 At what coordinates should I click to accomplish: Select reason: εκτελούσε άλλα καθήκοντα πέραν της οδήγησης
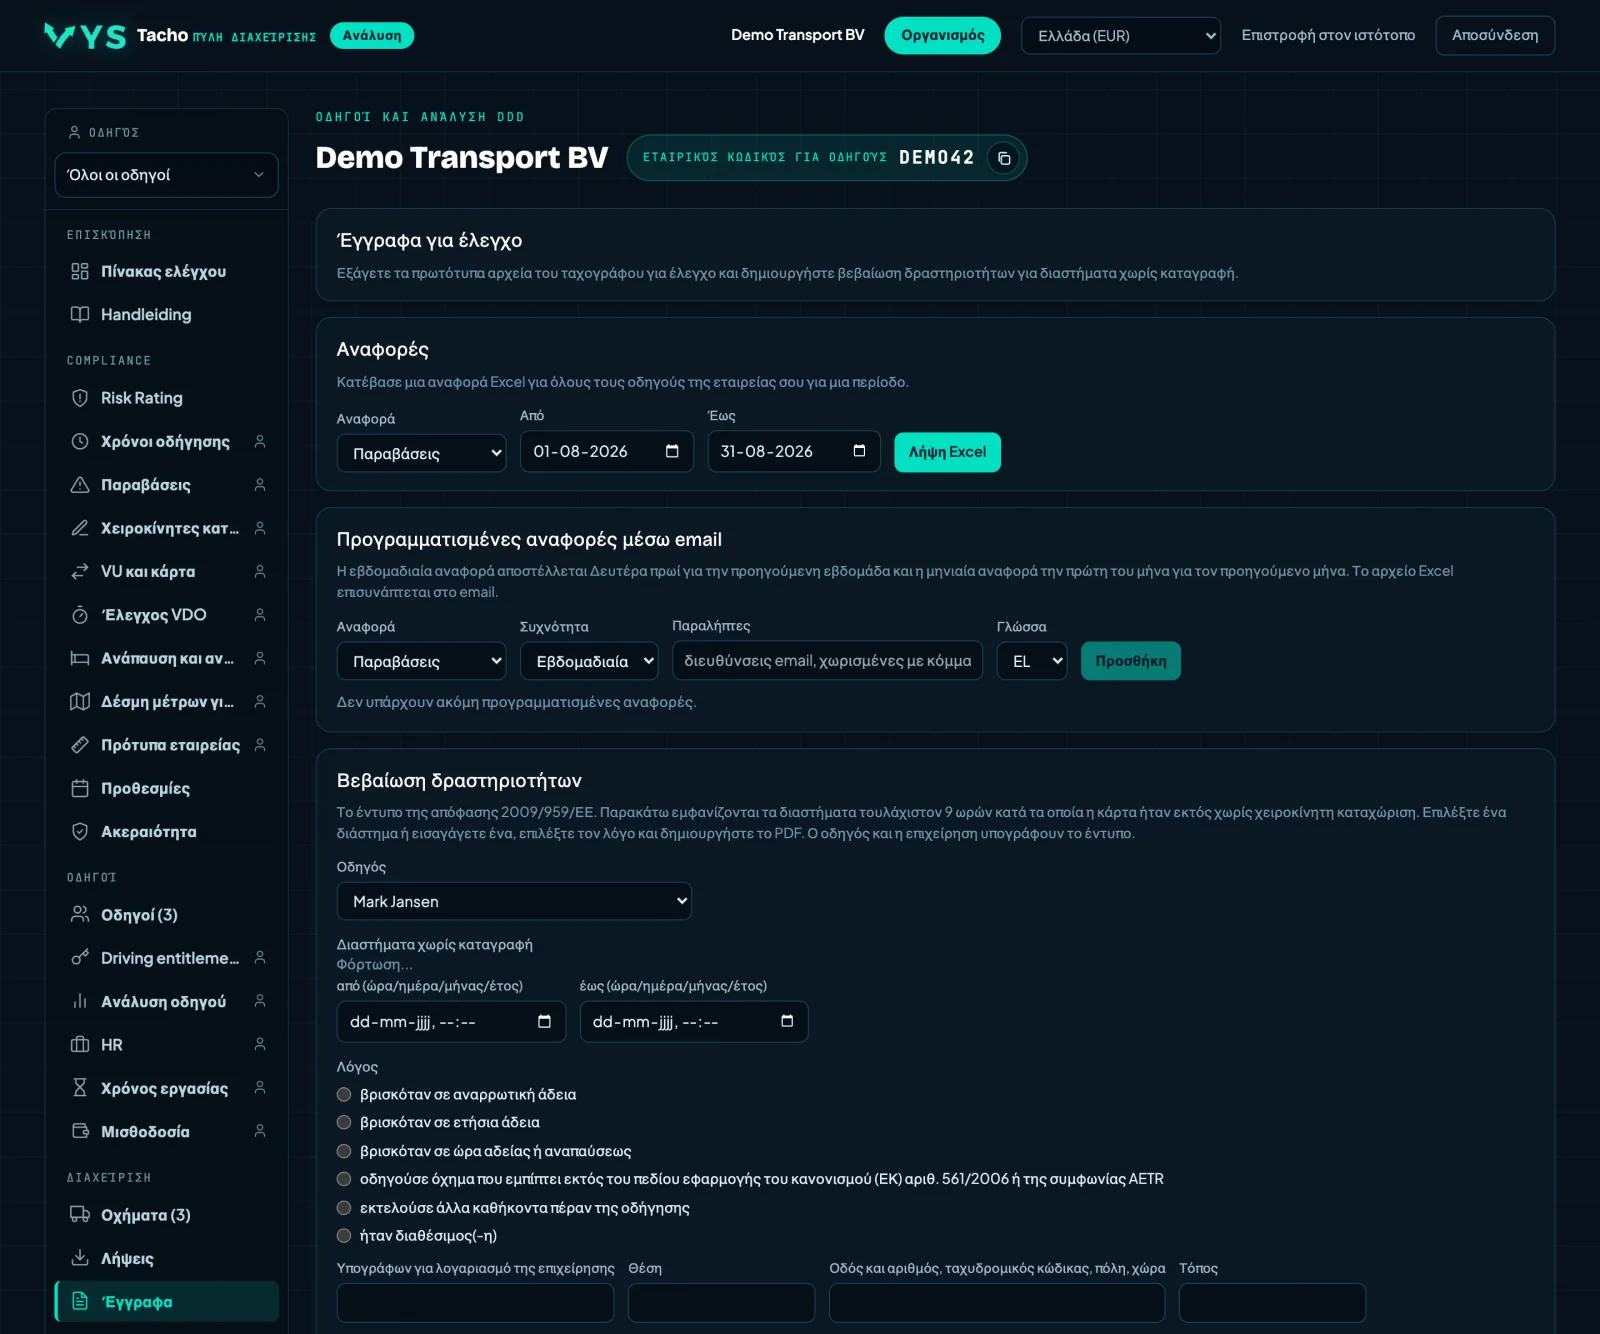click(x=344, y=1208)
